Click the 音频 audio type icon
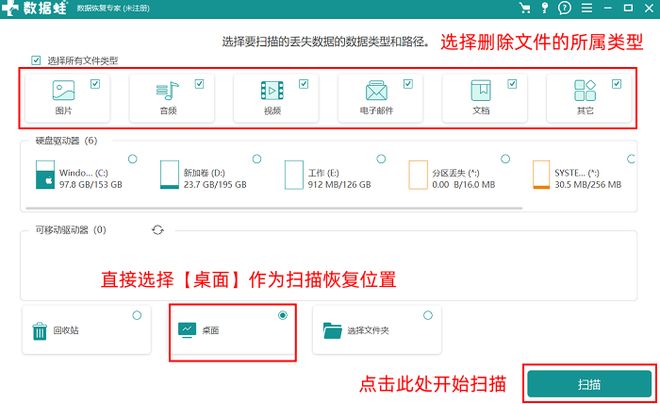This screenshot has width=660, height=404. click(x=167, y=90)
